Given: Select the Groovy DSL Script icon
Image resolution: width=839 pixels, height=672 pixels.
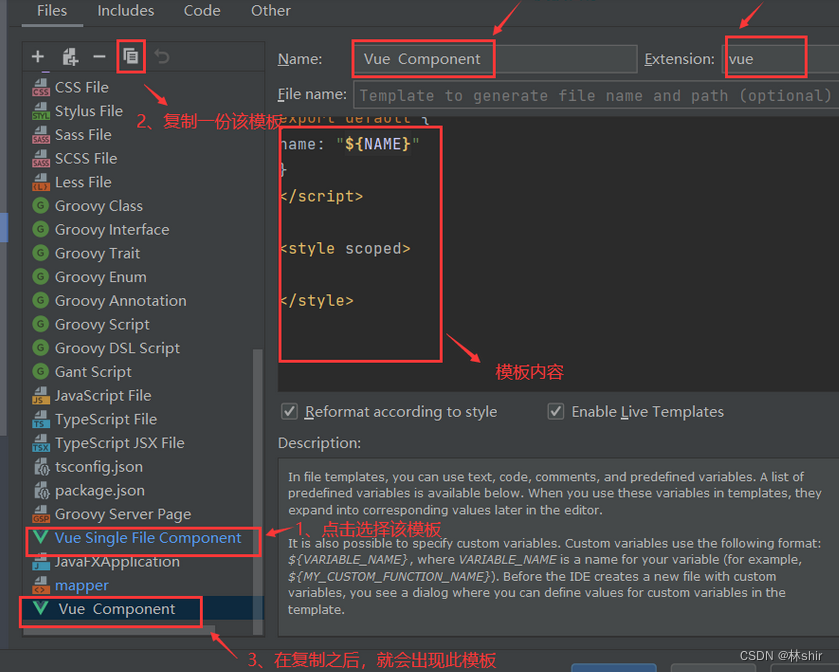Looking at the screenshot, I should tap(41, 348).
